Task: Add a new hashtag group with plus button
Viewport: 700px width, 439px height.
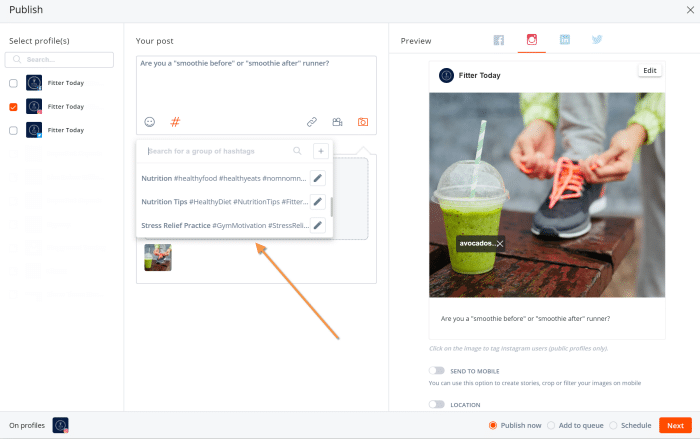Action: (x=320, y=151)
